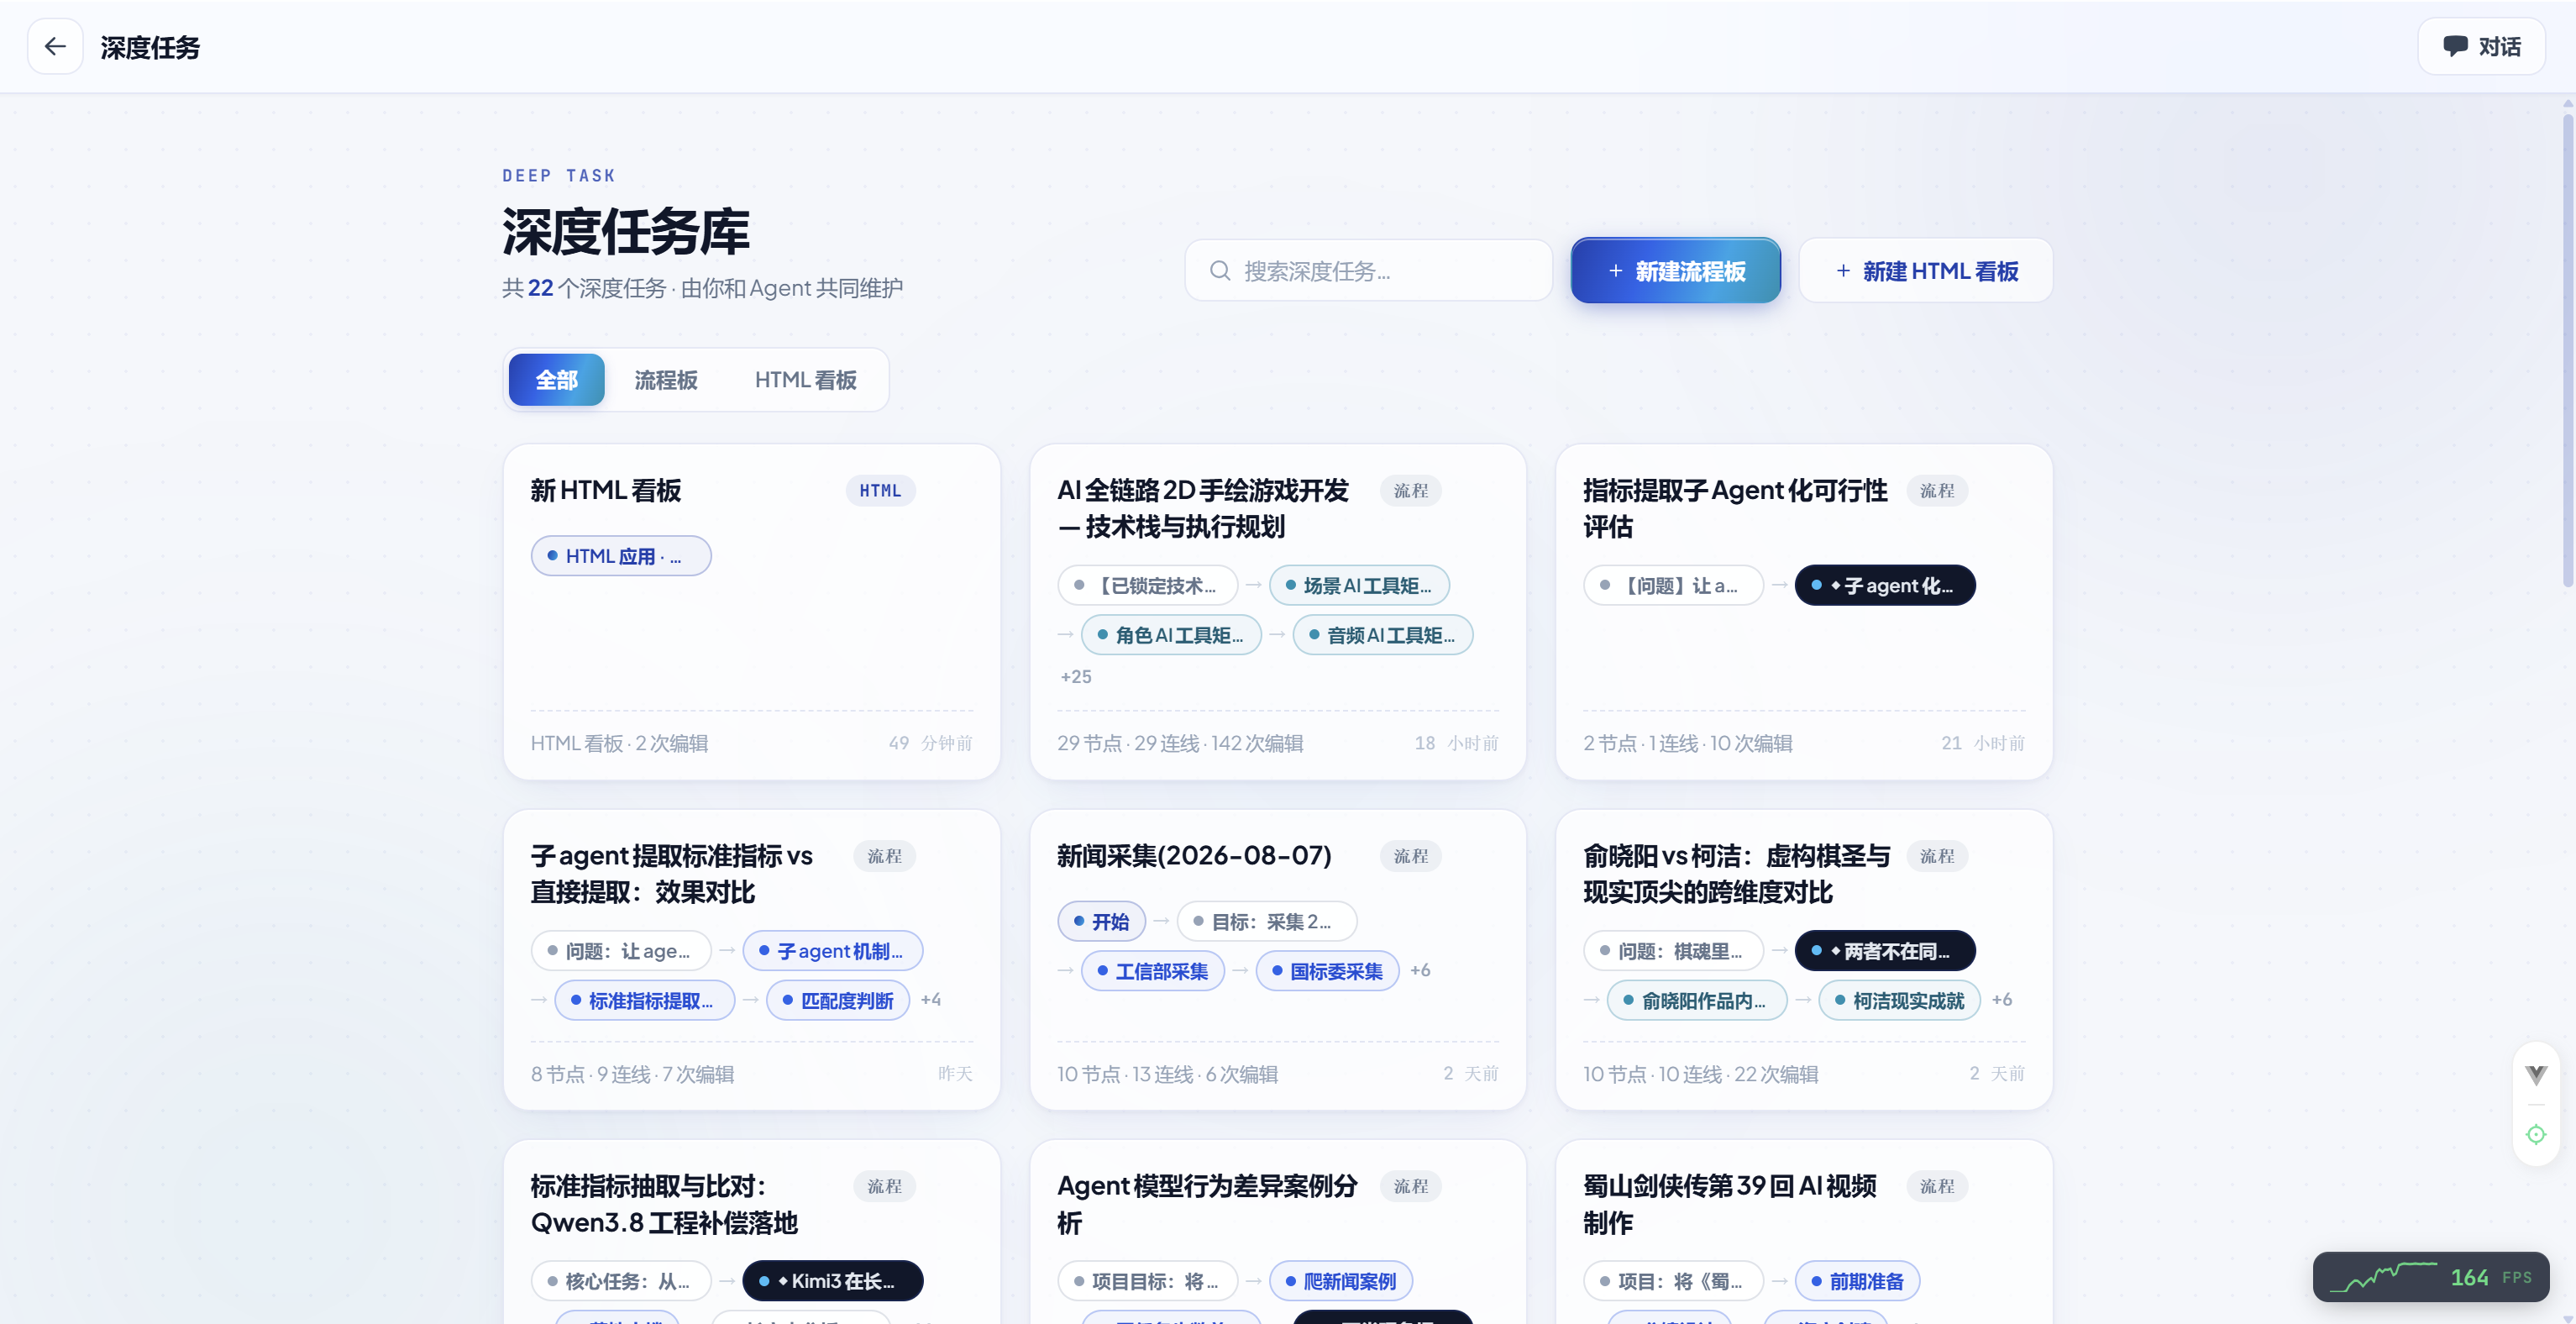Click the HTML 应用 node chip
This screenshot has width=2576, height=1324.
tap(621, 556)
